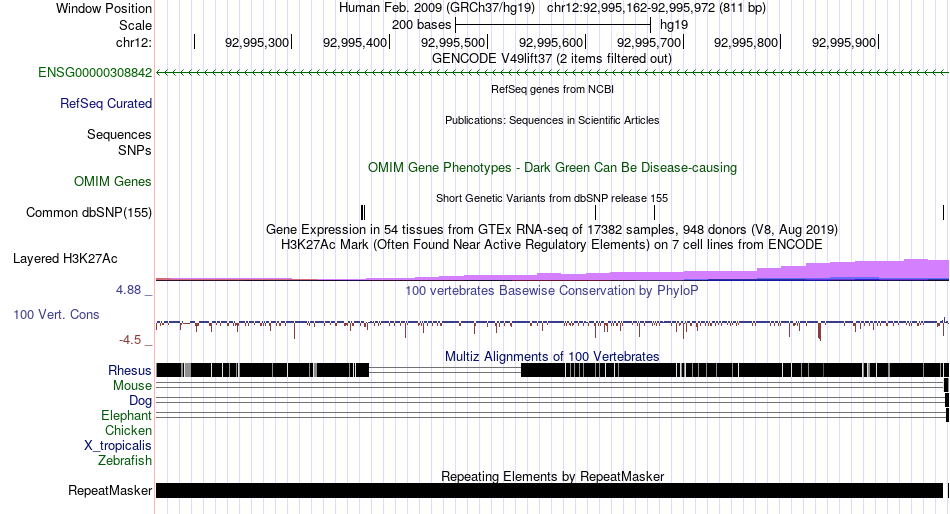Click the RepeatMasker track label
The image size is (950, 514).
point(110,490)
